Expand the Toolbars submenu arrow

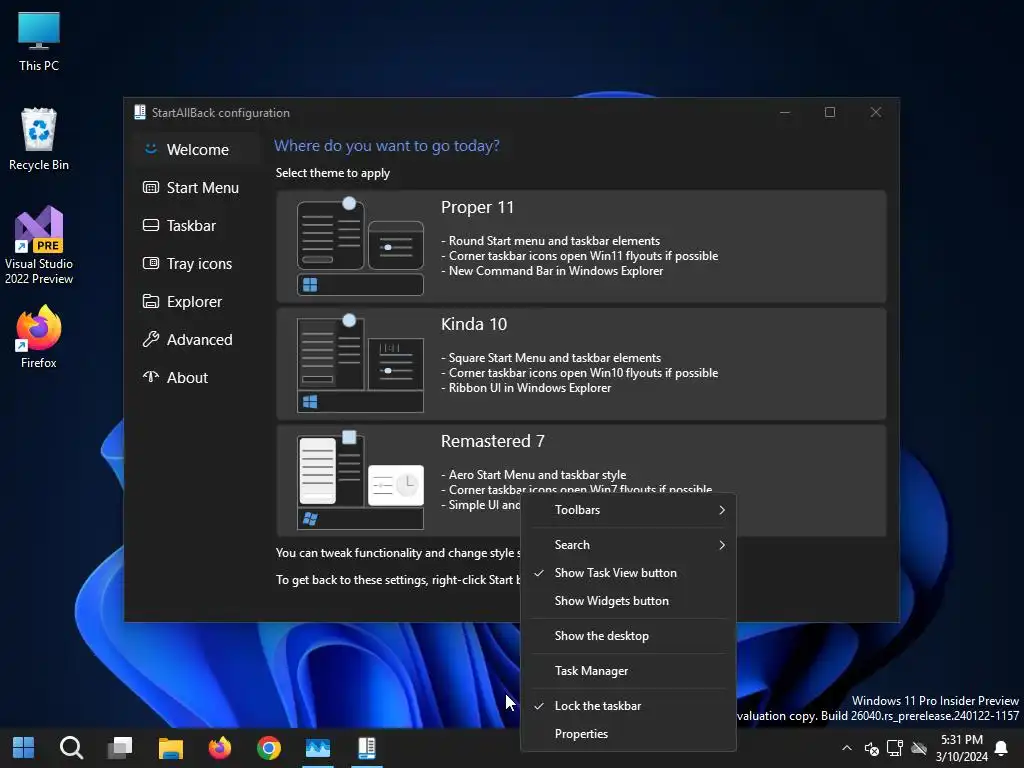(x=722, y=510)
